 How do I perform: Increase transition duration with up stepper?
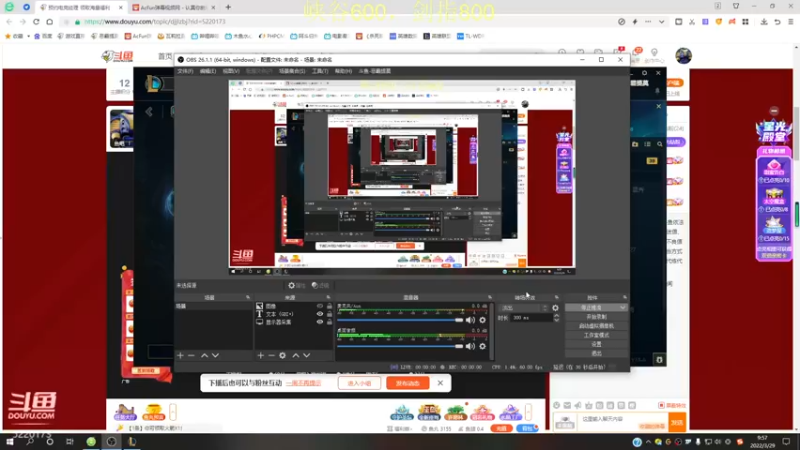pos(556,315)
